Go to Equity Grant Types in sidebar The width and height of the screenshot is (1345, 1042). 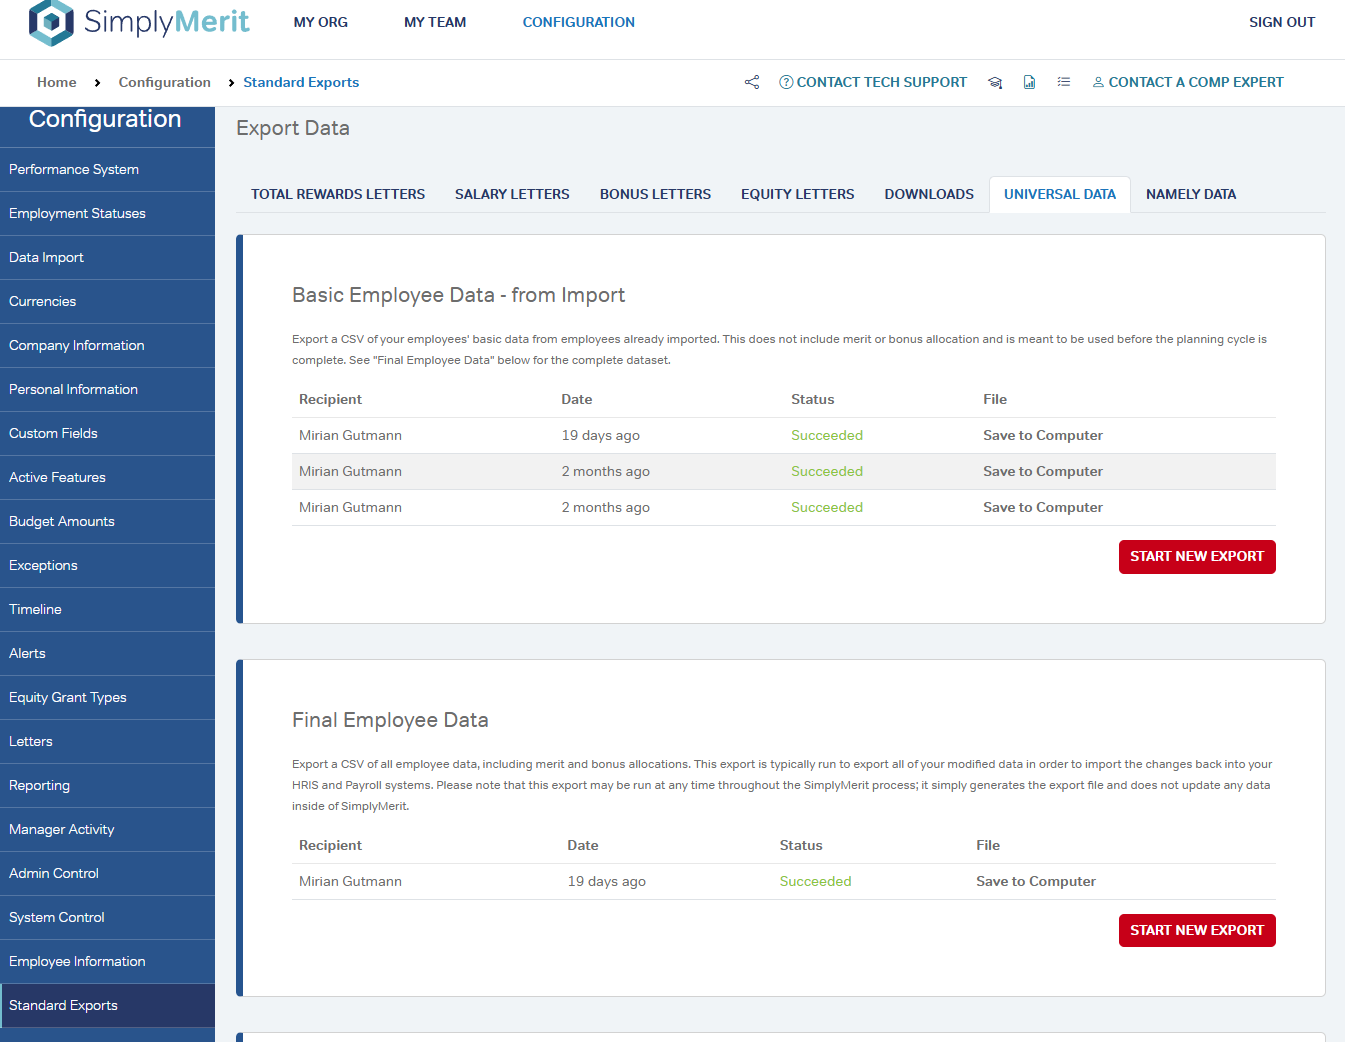tap(68, 697)
